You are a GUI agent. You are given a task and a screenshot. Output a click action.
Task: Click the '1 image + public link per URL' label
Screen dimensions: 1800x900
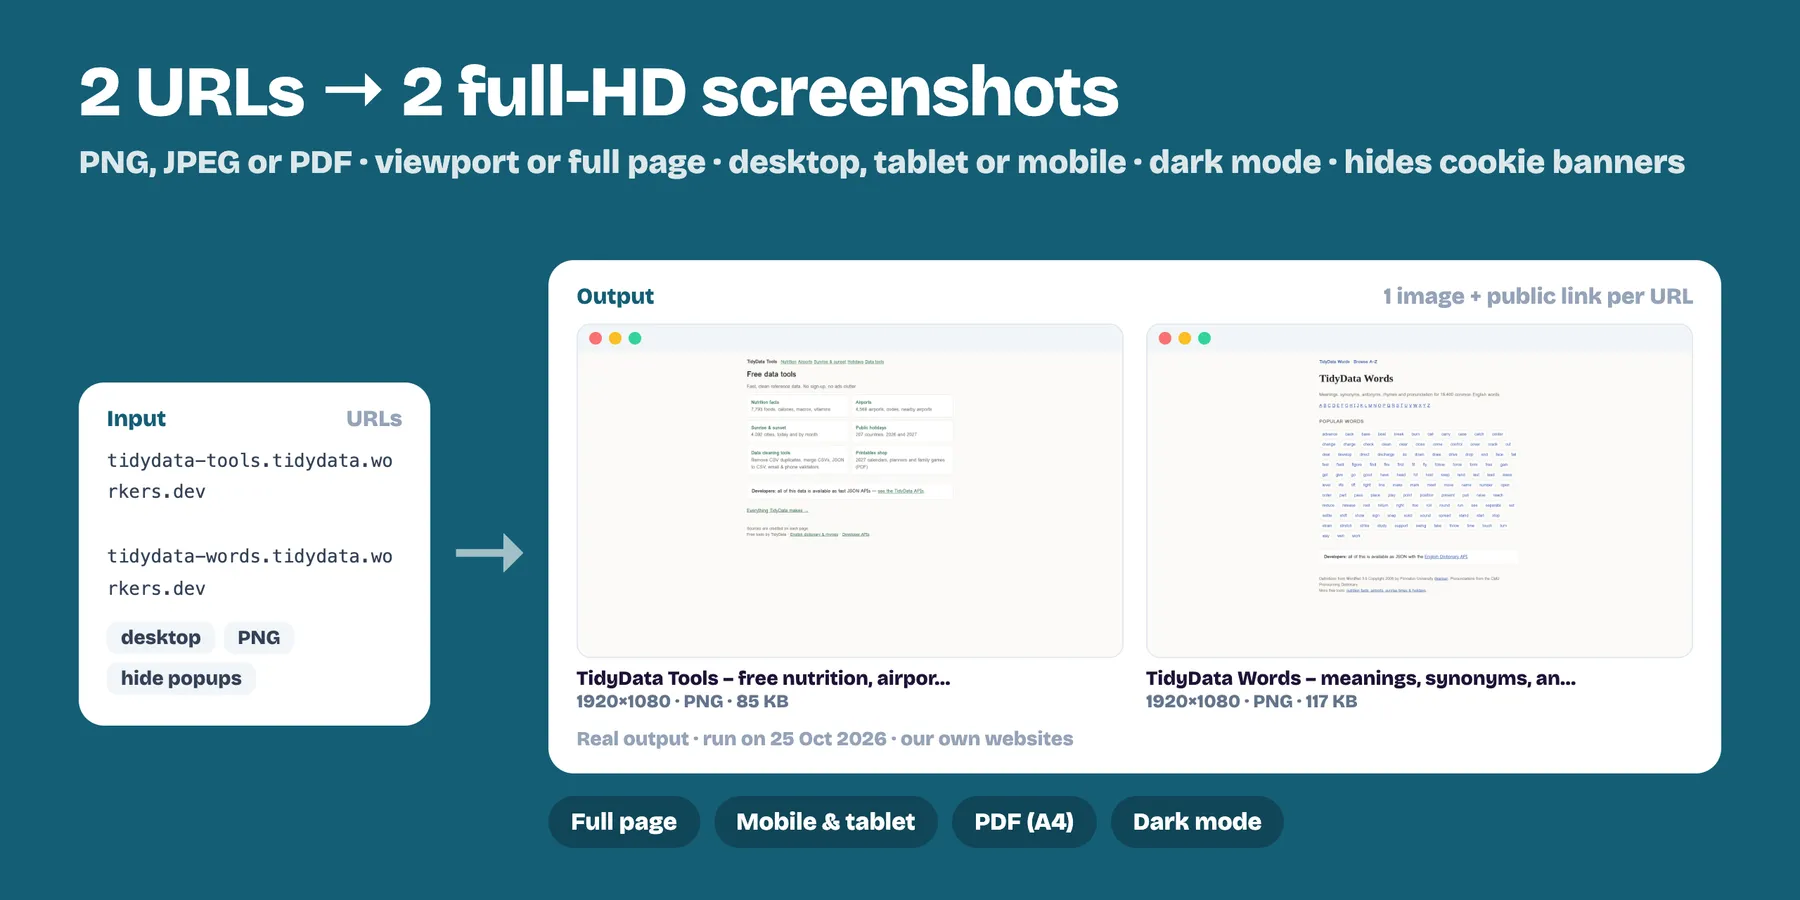1537,296
